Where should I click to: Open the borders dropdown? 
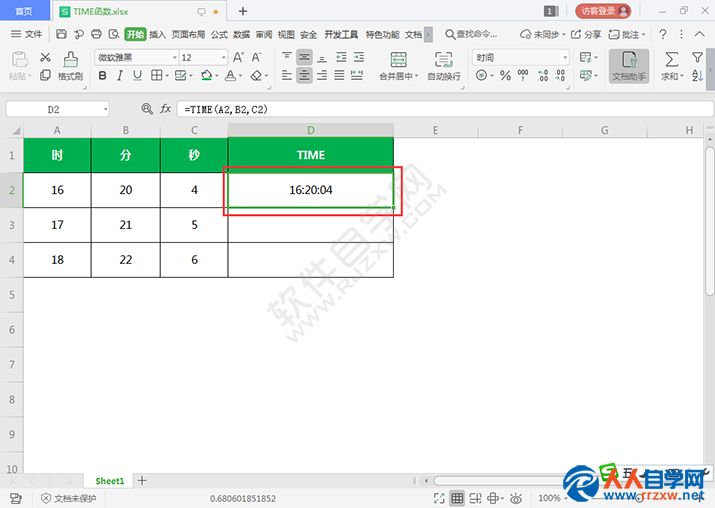point(167,76)
